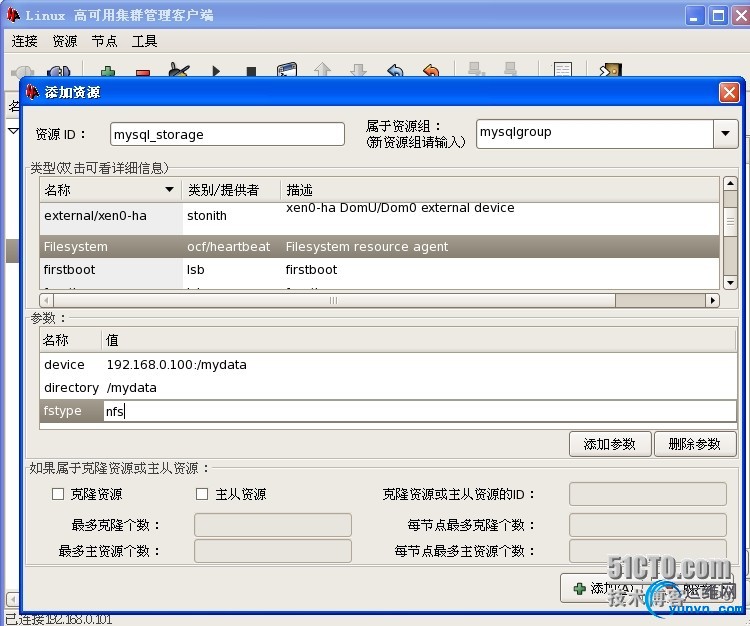Click the document page icon in main toolbar
Image resolution: width=750 pixels, height=626 pixels.
tap(563, 70)
